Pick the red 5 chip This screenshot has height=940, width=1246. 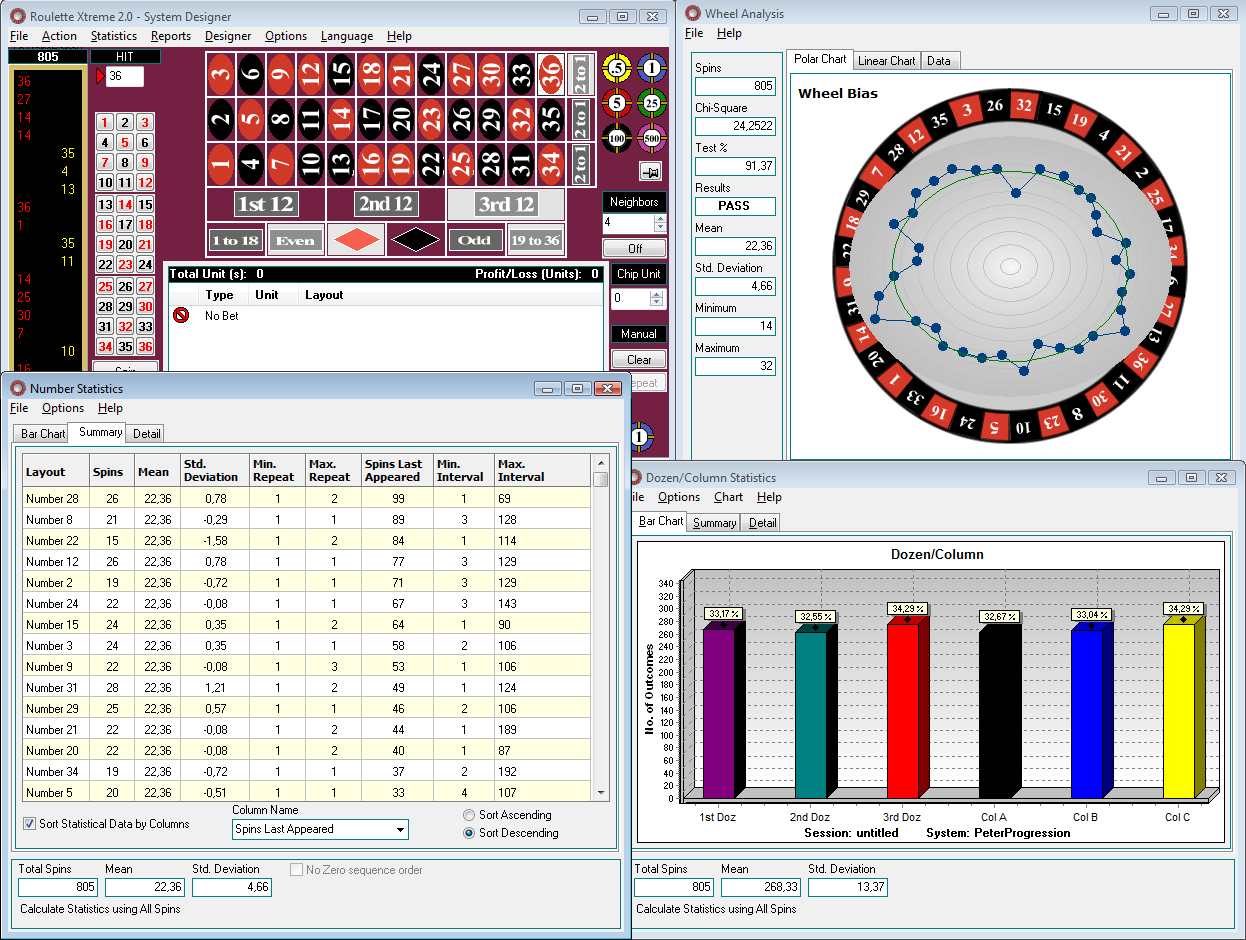[x=616, y=101]
